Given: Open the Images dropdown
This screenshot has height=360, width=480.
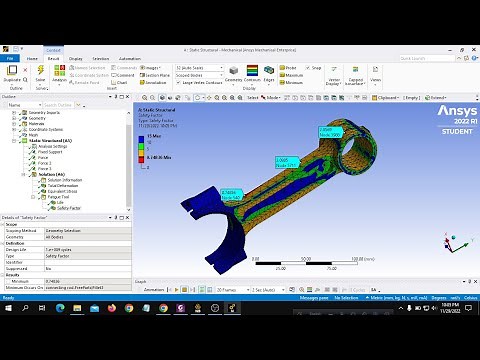Looking at the screenshot, I should click(150, 68).
